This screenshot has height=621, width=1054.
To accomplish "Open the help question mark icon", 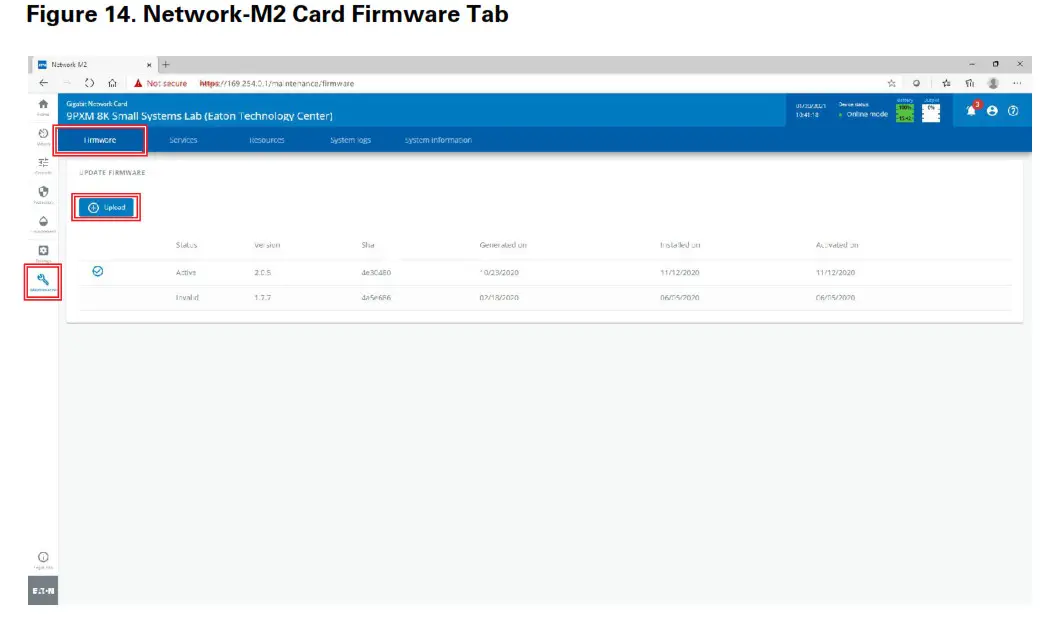I will 1013,111.
